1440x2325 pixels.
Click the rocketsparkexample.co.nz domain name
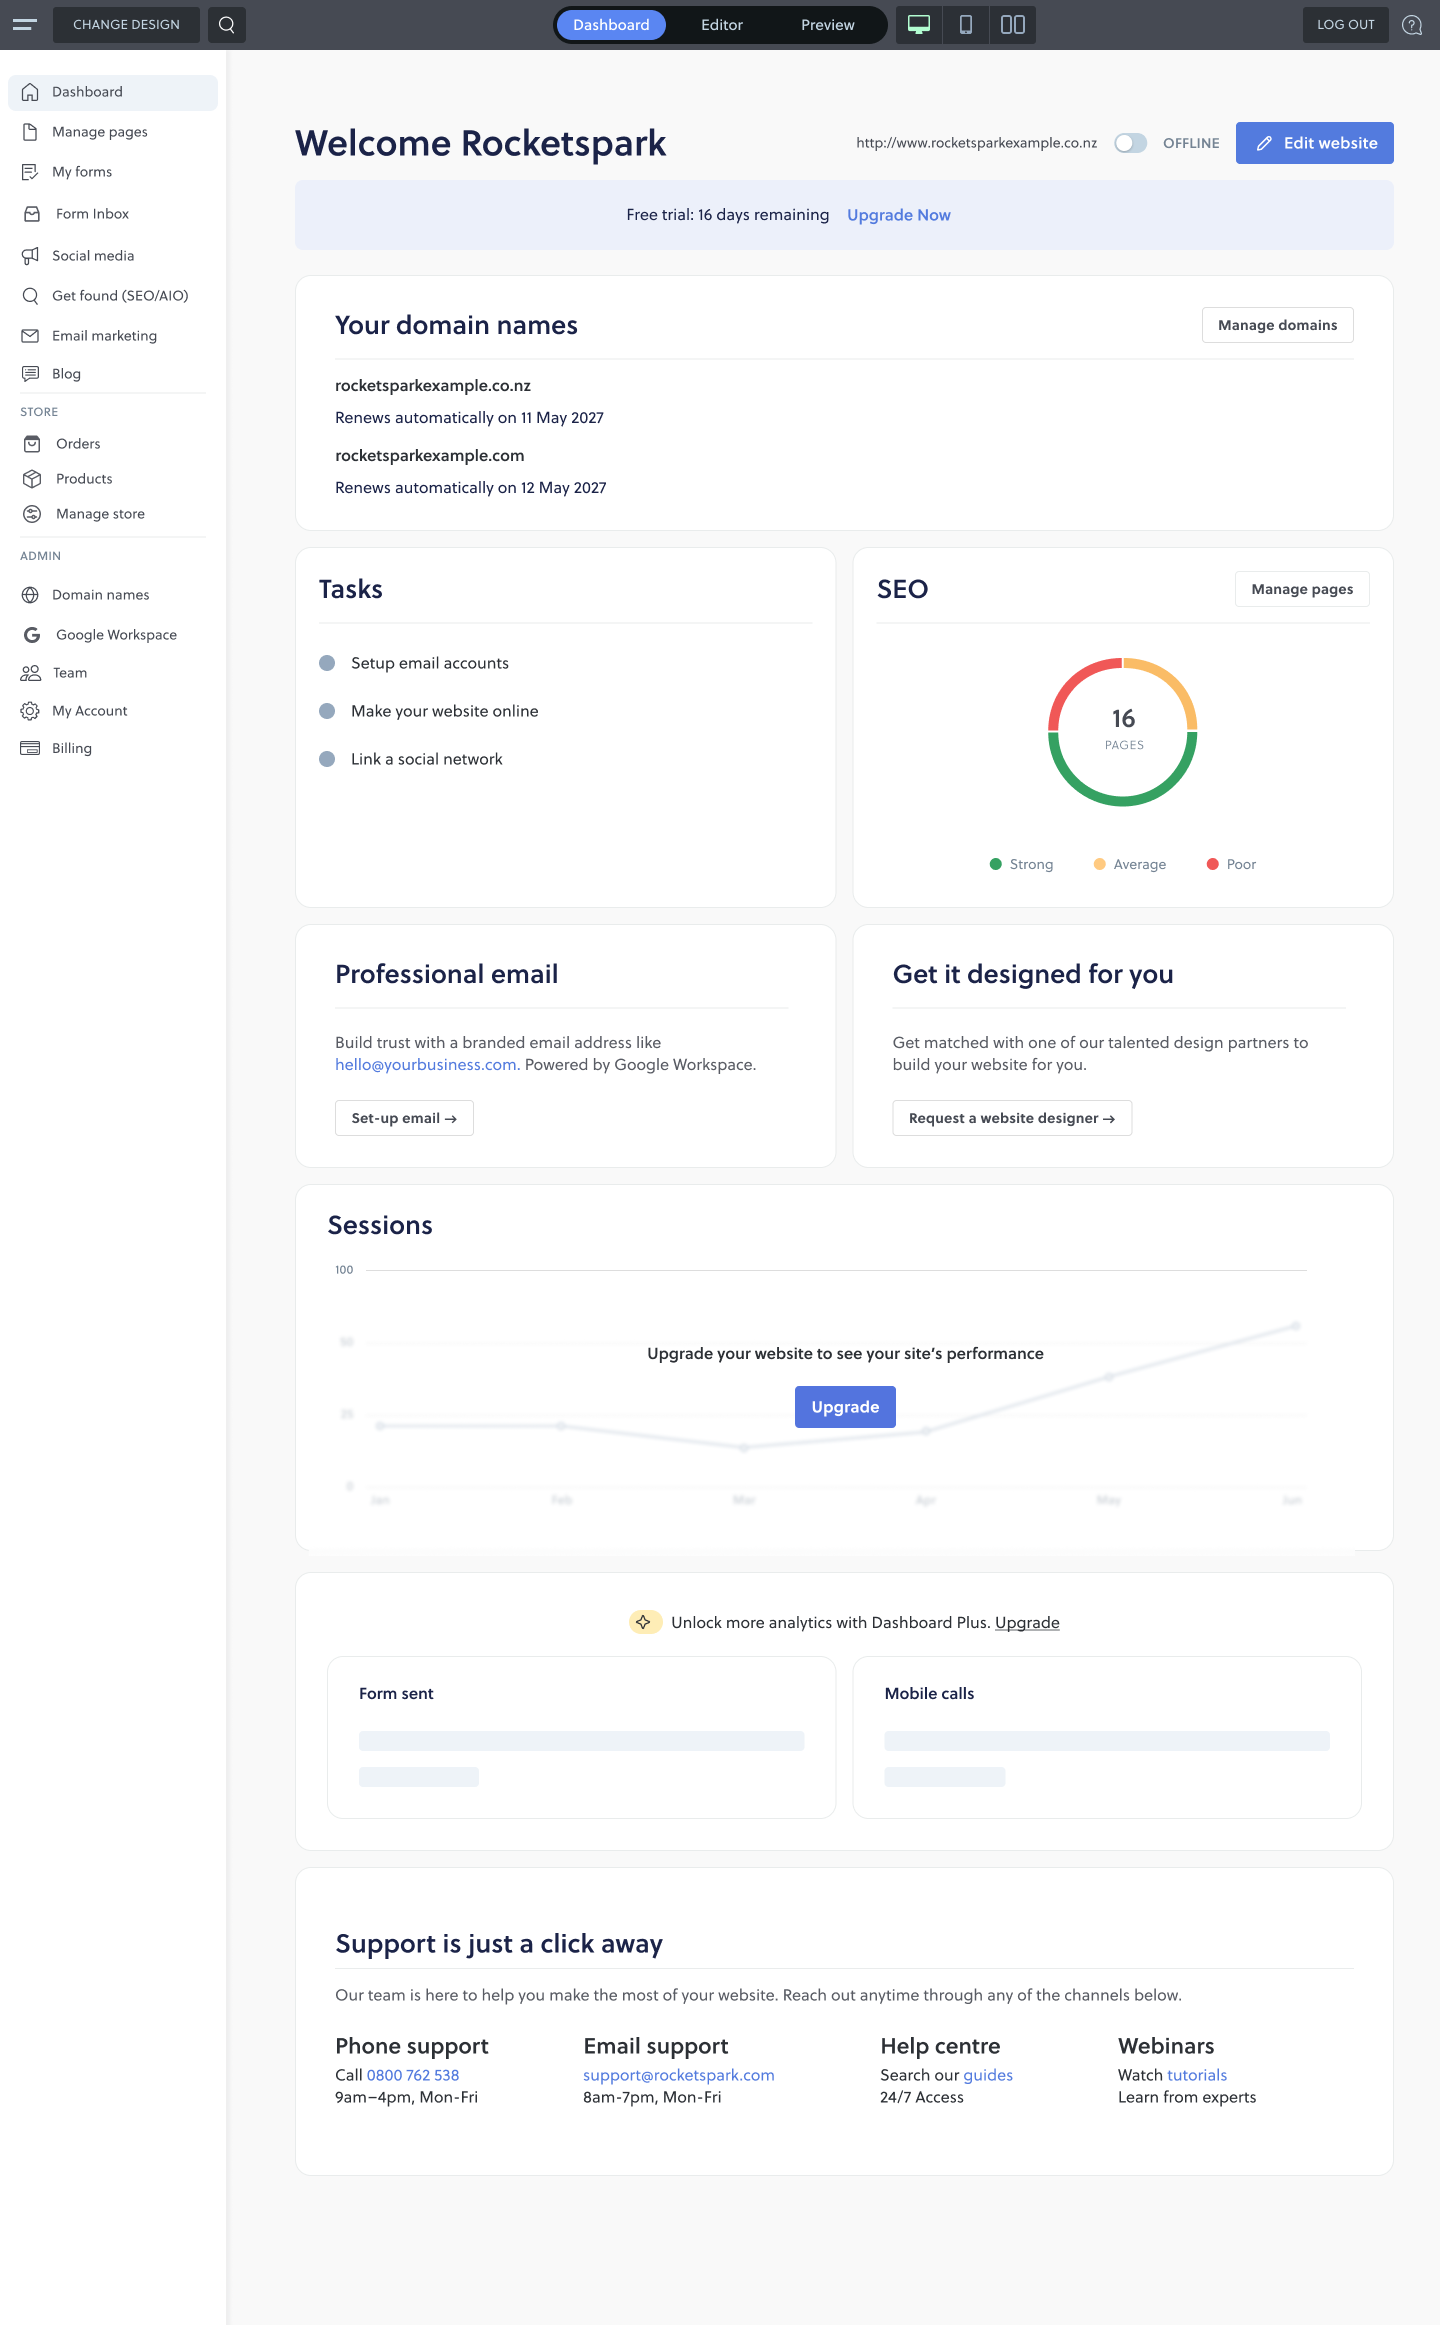point(433,386)
